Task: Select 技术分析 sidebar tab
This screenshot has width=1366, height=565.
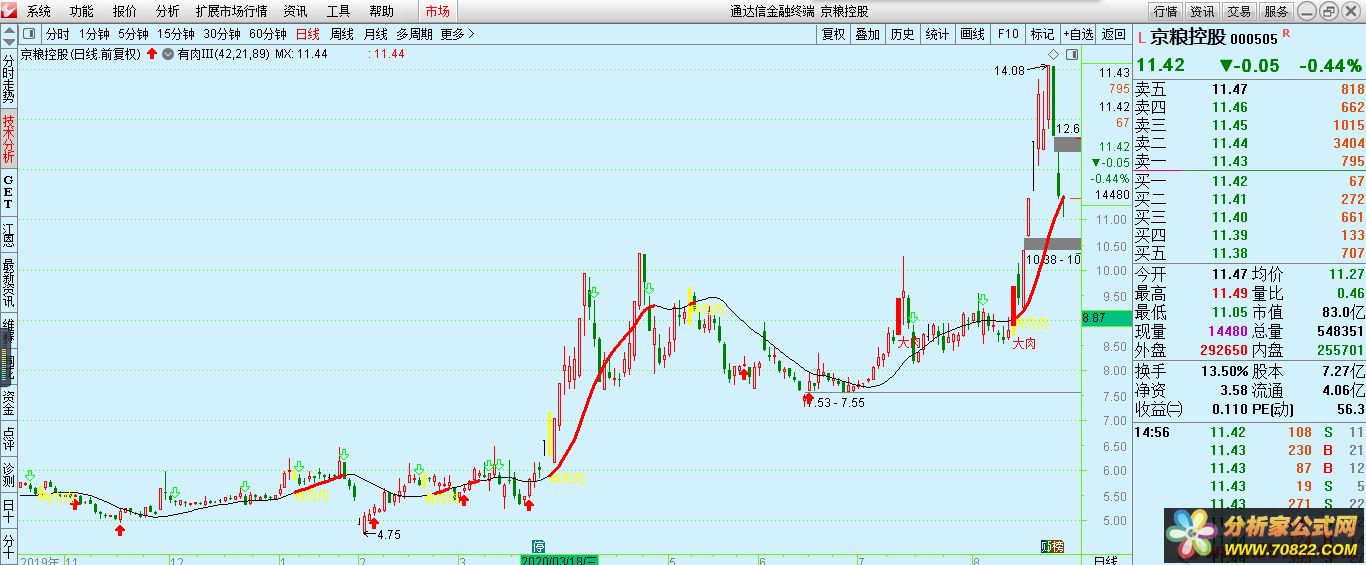Action: click(x=8, y=138)
